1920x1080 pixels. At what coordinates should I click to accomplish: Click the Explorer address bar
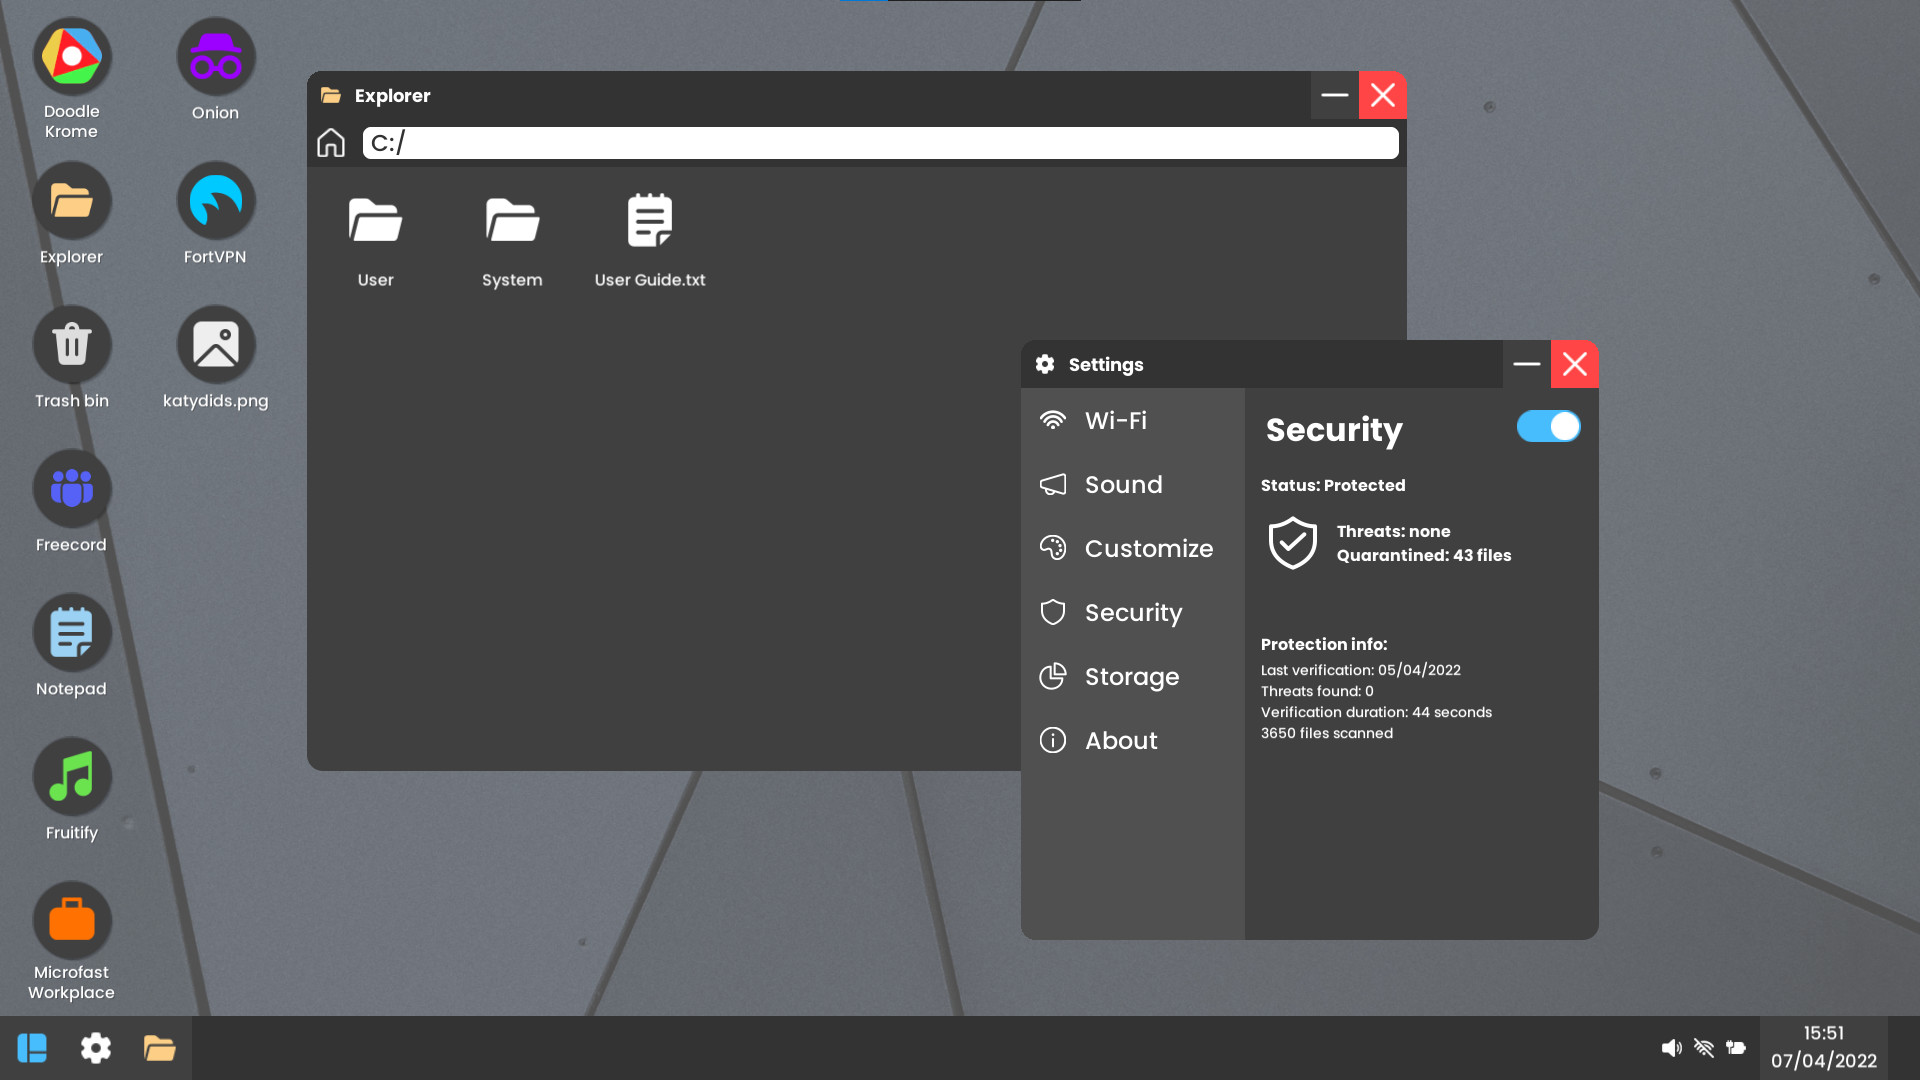(880, 142)
